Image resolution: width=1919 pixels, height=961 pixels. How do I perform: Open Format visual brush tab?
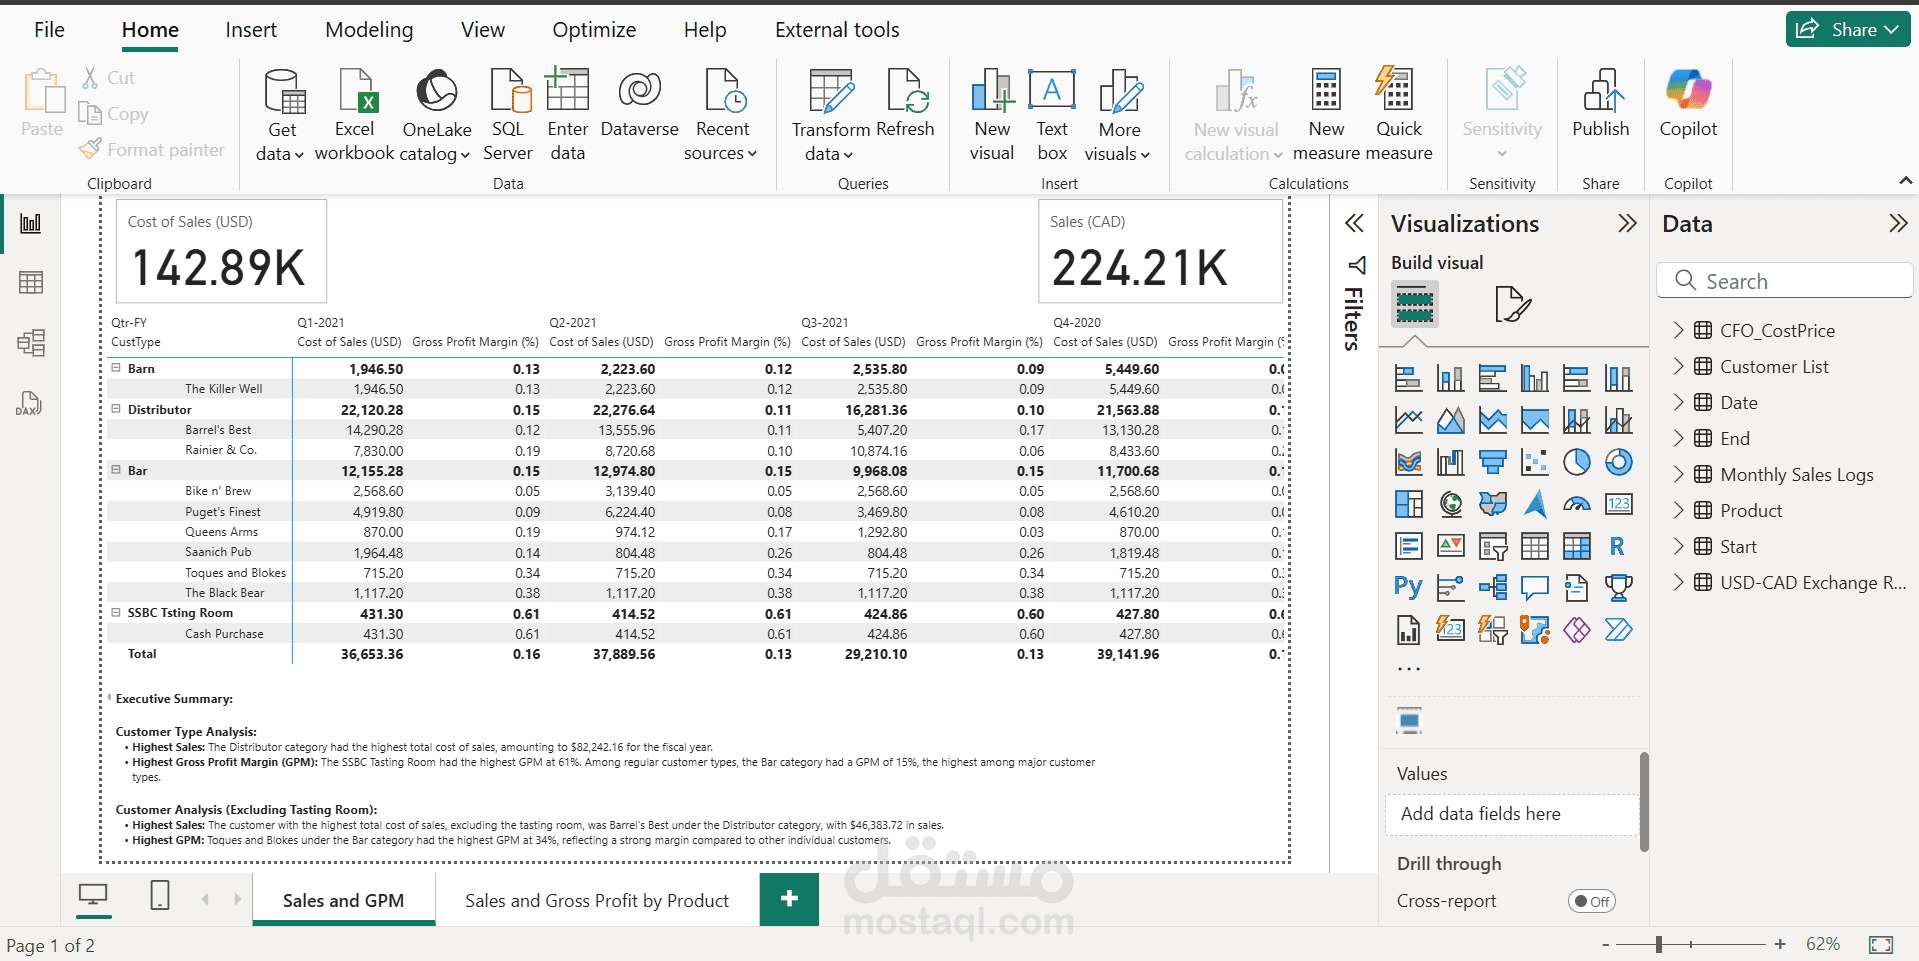point(1512,304)
